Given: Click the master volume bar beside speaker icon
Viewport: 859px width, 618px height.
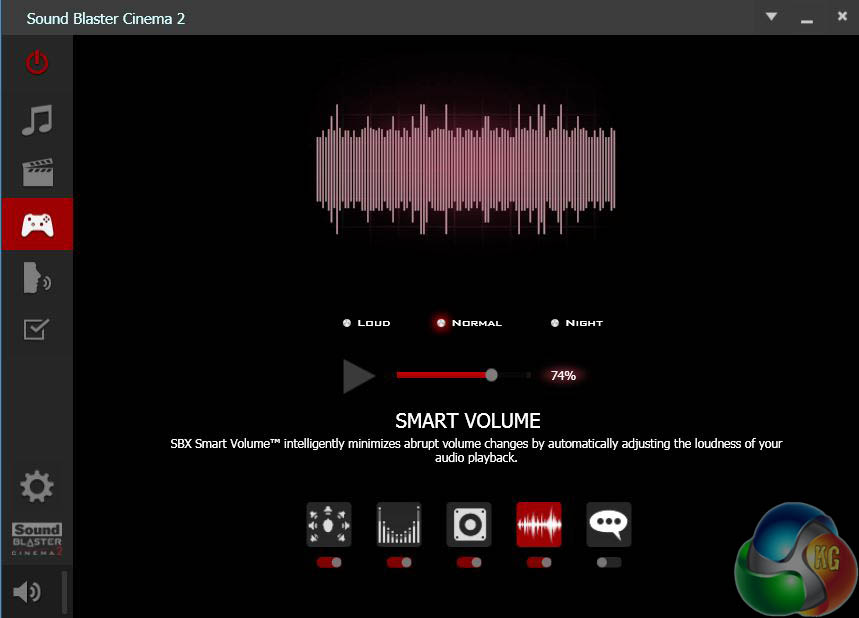Looking at the screenshot, I should [x=65, y=592].
